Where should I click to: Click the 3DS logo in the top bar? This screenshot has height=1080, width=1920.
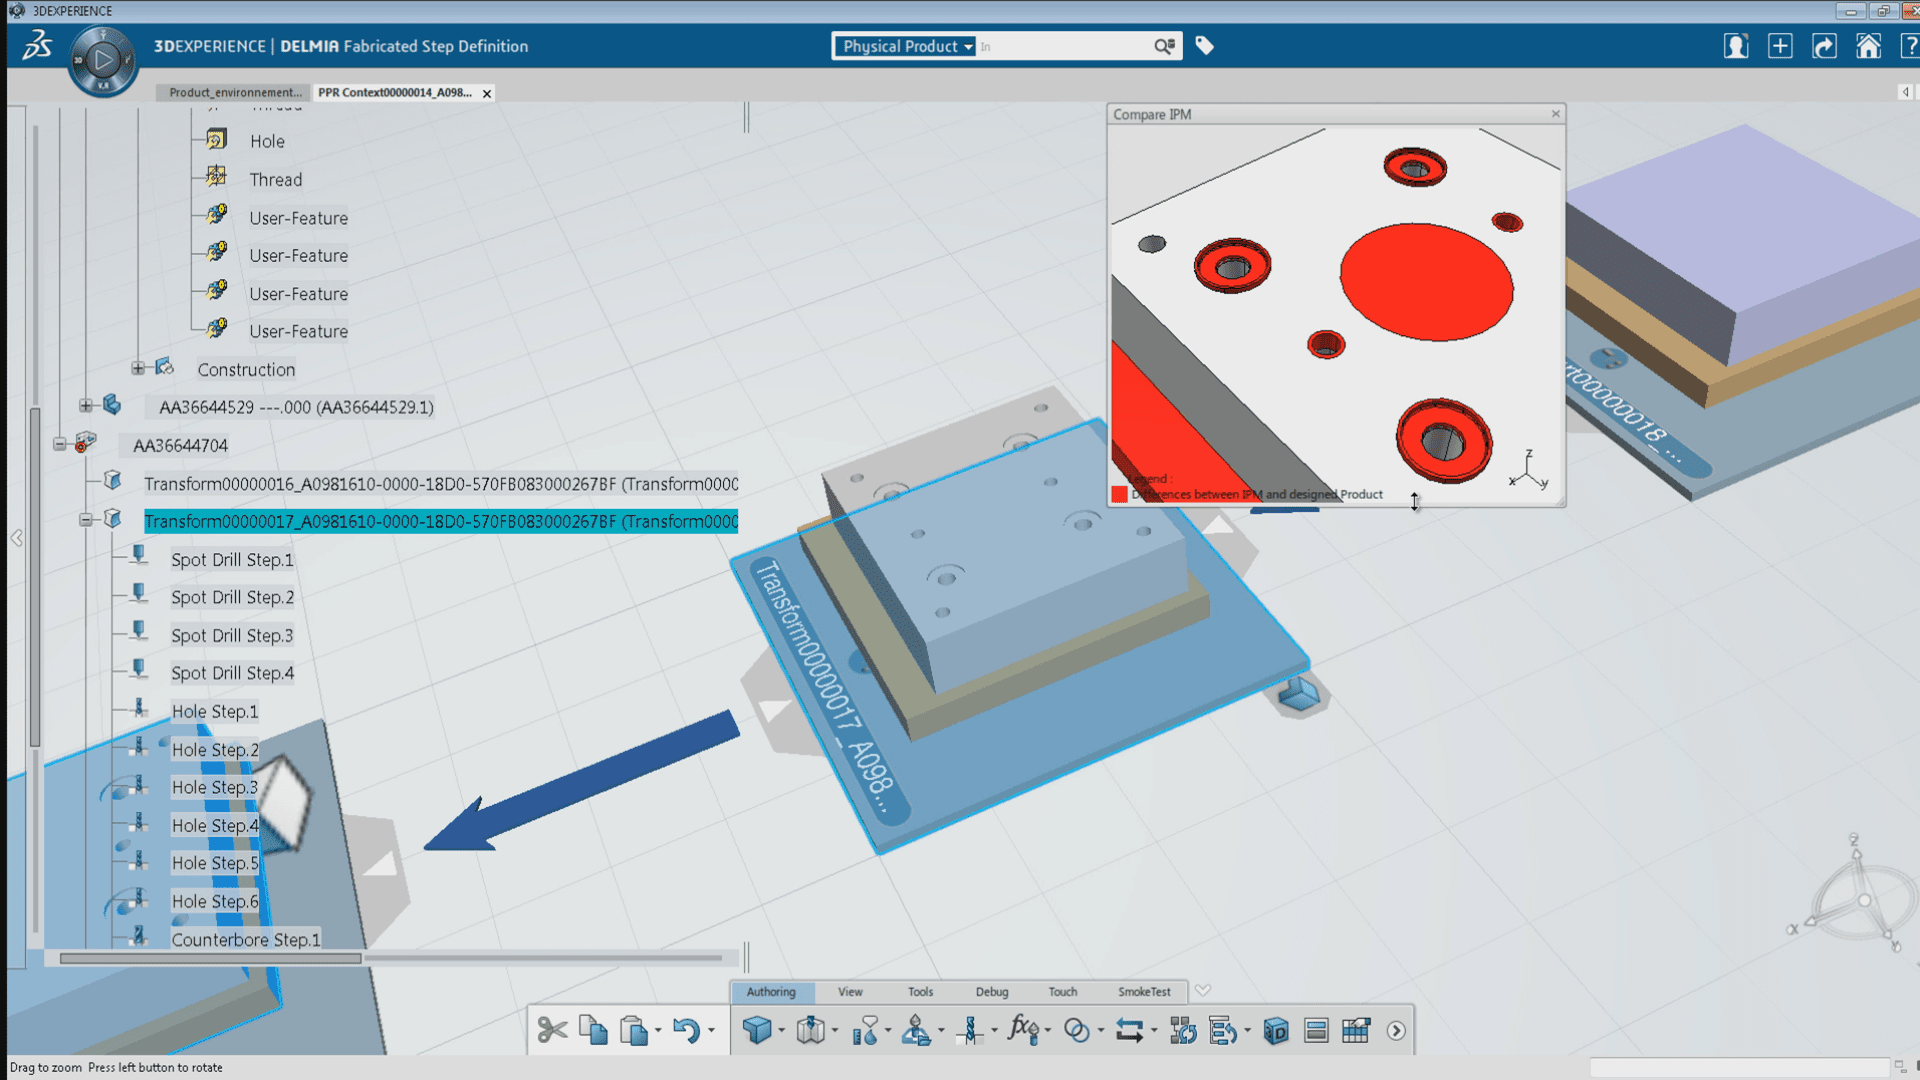[37, 45]
